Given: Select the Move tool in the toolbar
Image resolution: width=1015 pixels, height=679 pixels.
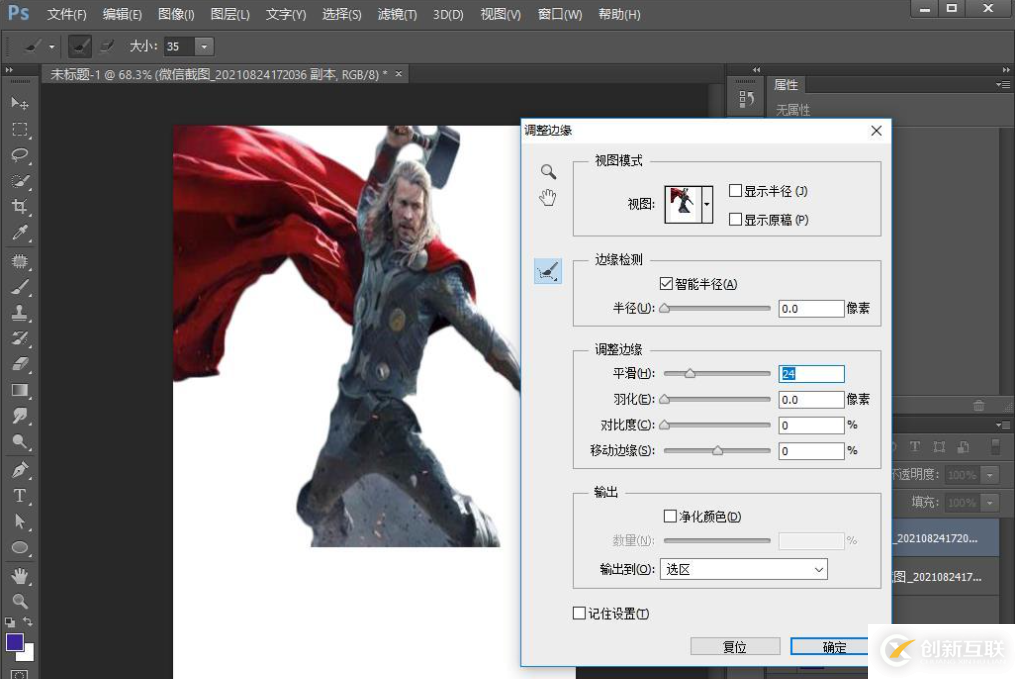Looking at the screenshot, I should pos(18,103).
